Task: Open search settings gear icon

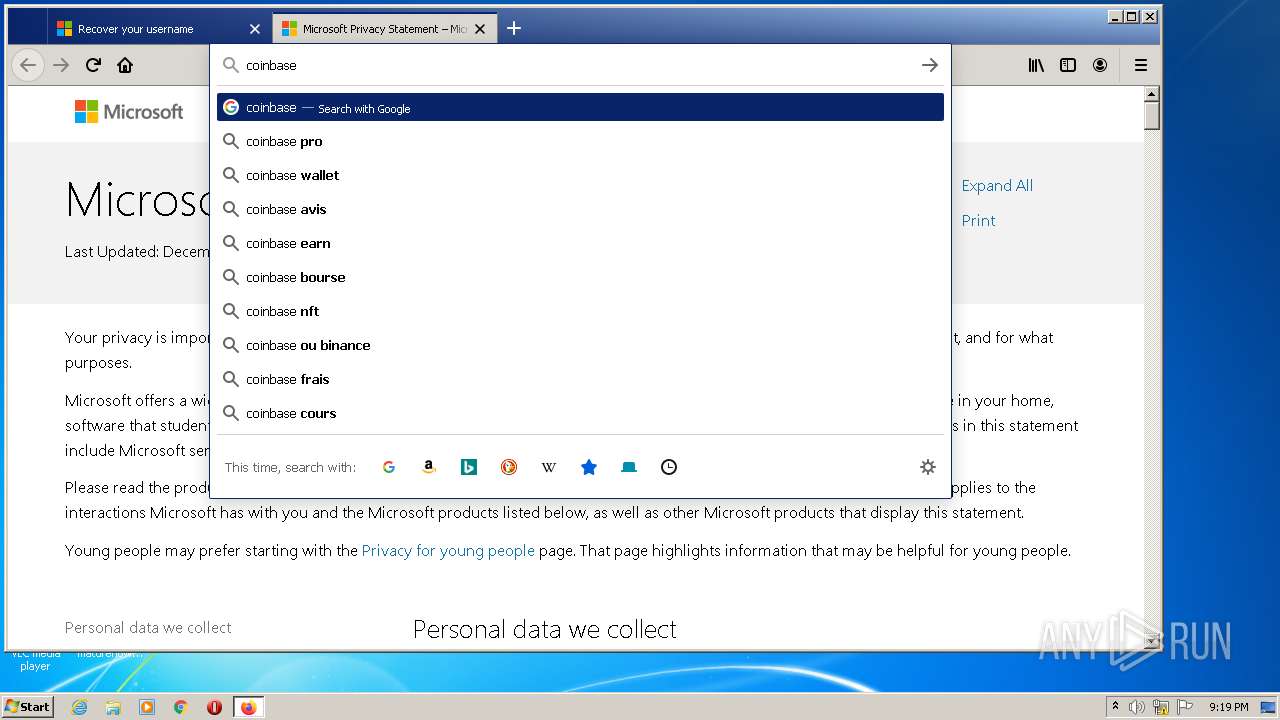Action: pyautogui.click(x=928, y=467)
